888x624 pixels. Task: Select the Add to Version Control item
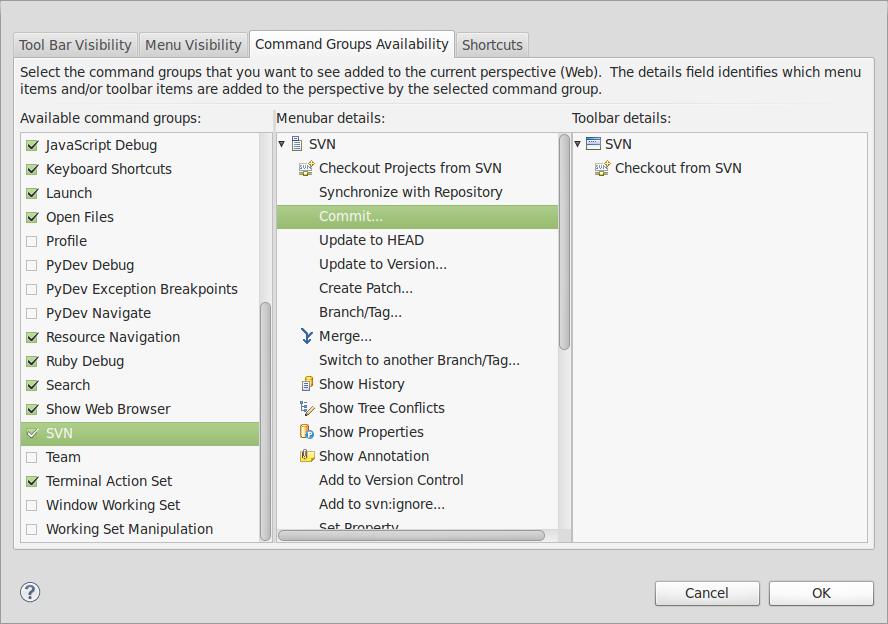(x=391, y=480)
